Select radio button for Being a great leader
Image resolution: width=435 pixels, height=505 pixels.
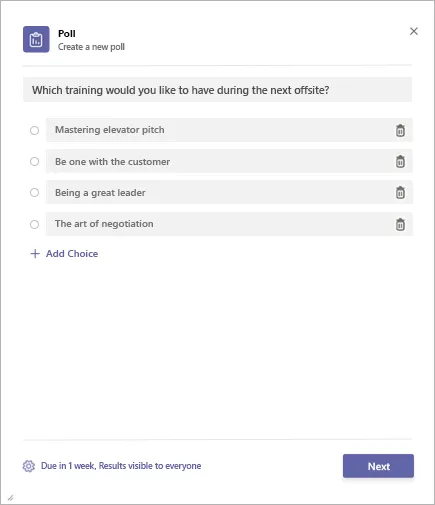(34, 192)
